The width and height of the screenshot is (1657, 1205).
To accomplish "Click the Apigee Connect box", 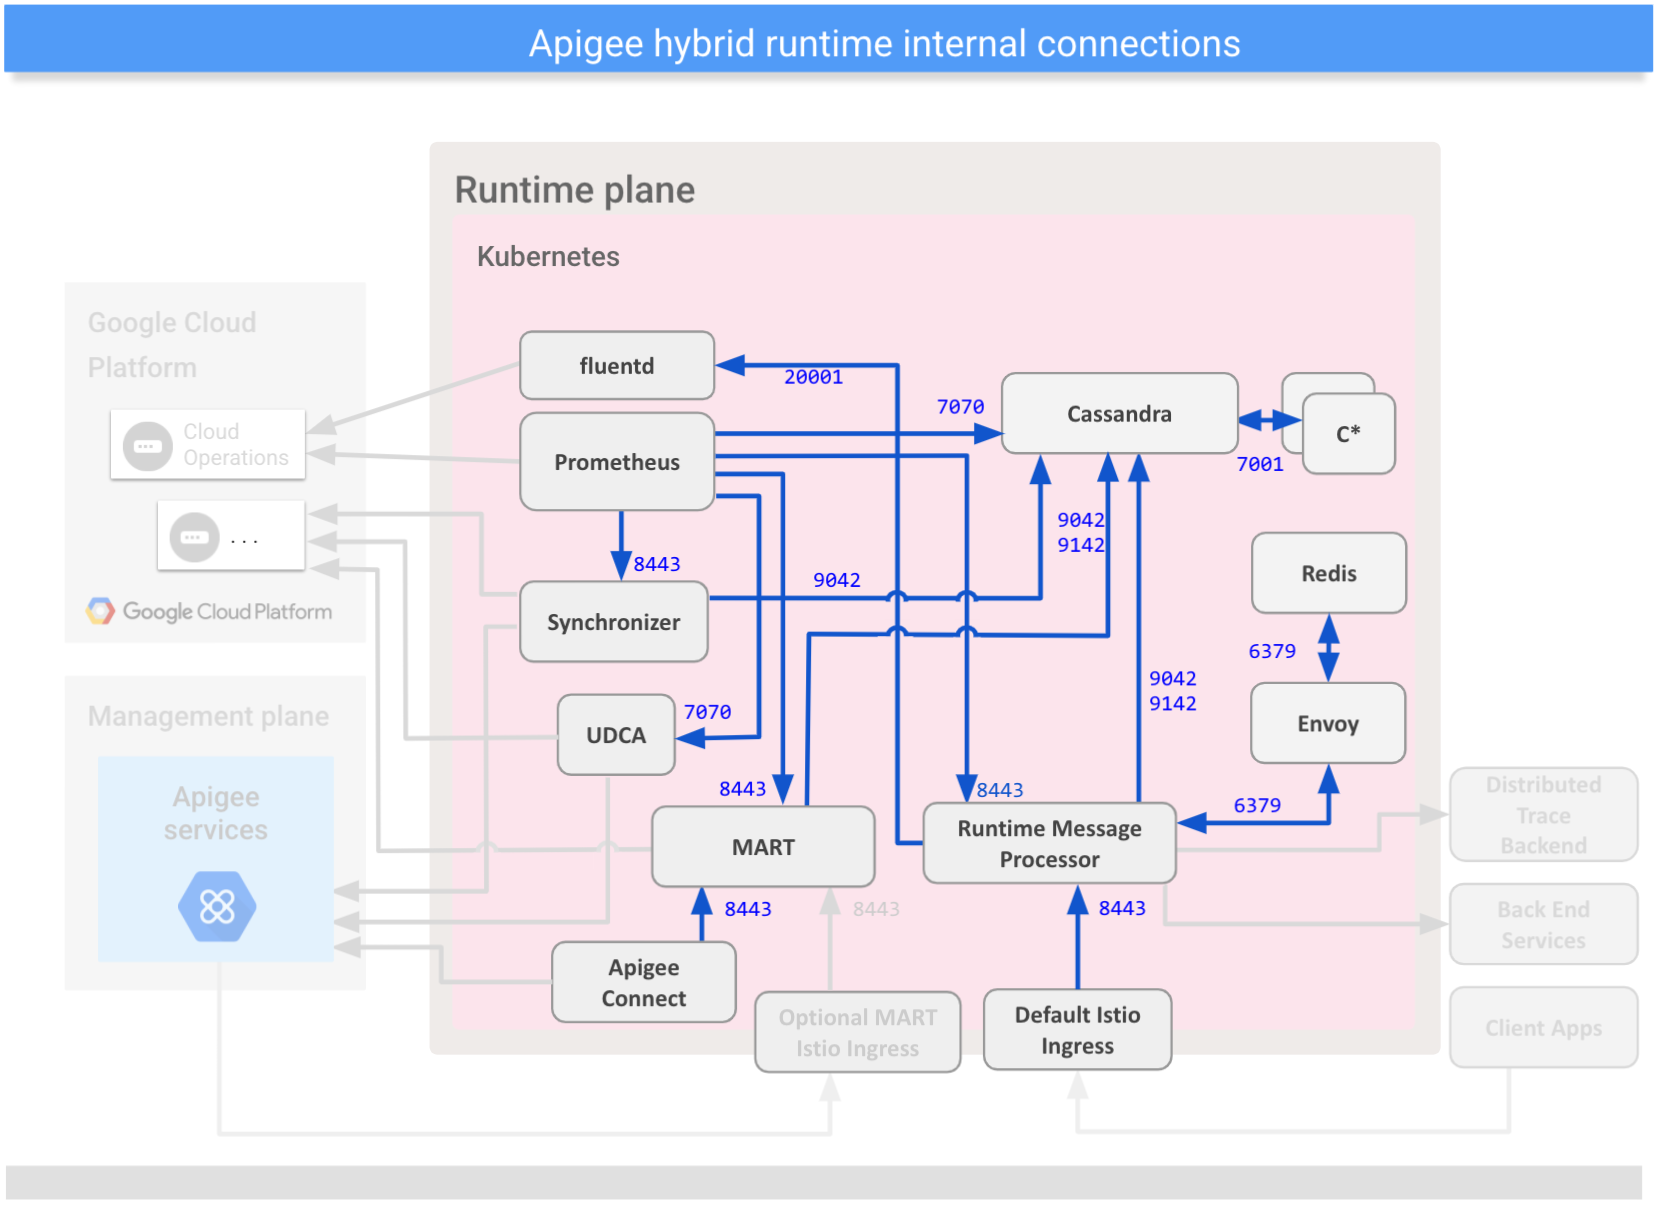I will coord(643,982).
